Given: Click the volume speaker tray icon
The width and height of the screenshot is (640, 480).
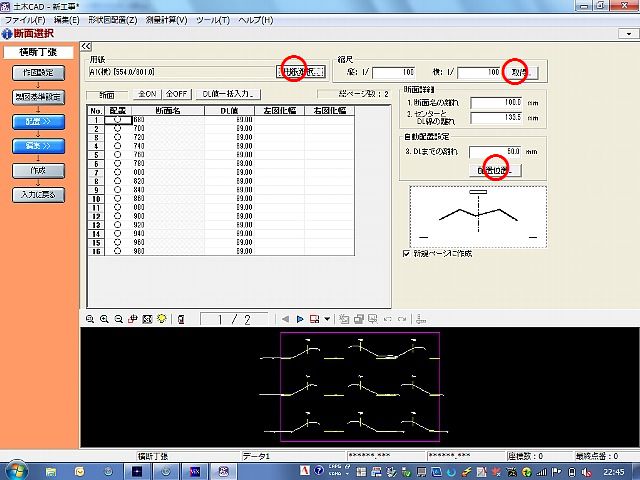Looking at the screenshot, I should coord(587,472).
